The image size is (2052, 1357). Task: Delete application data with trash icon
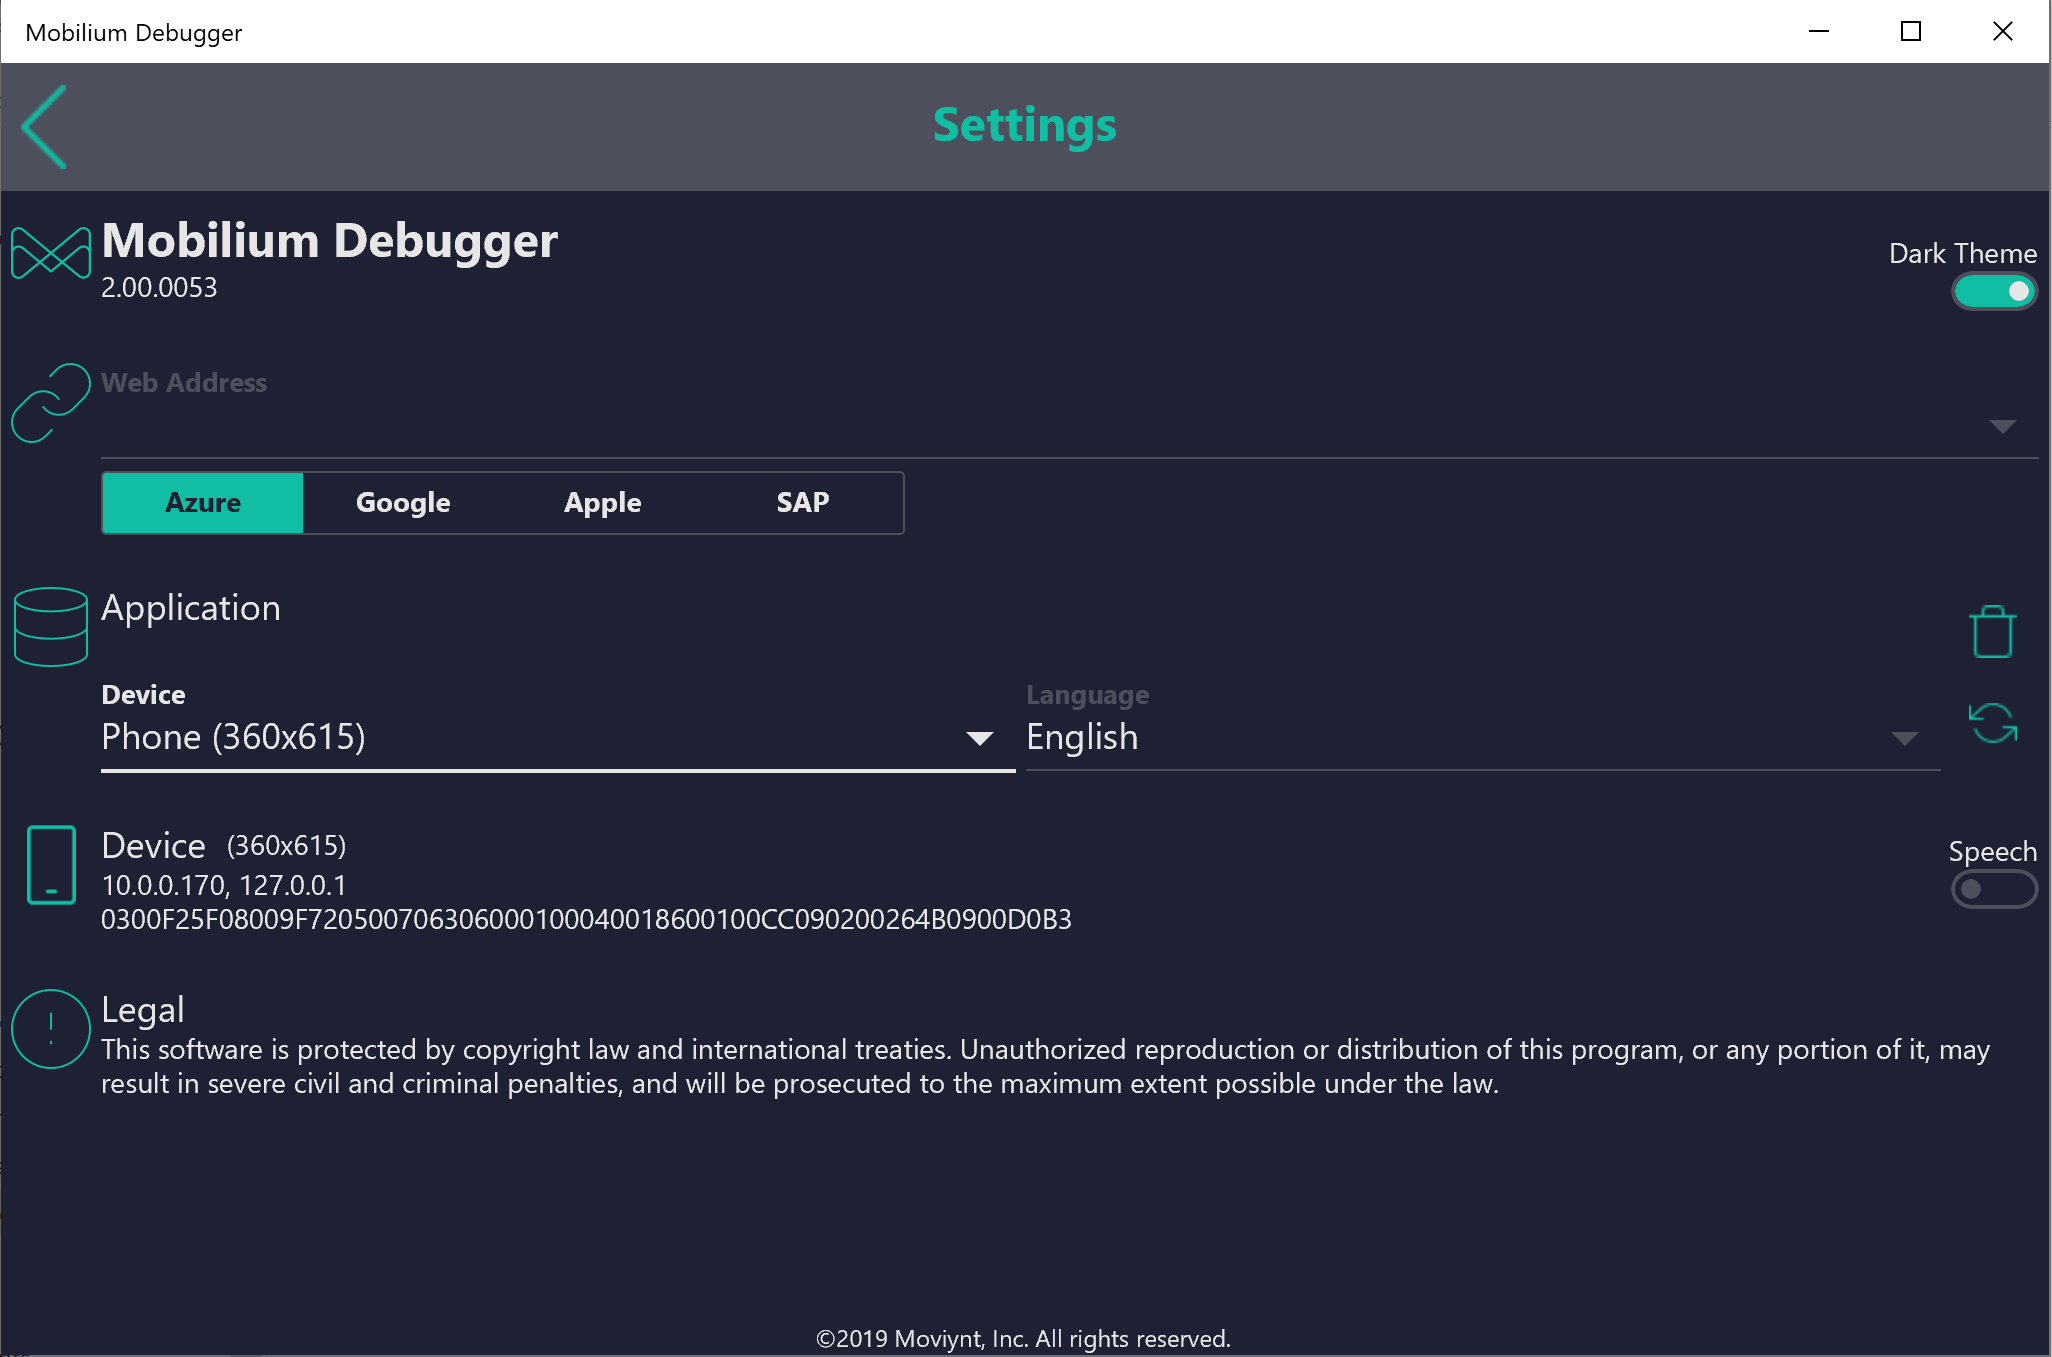point(1992,632)
